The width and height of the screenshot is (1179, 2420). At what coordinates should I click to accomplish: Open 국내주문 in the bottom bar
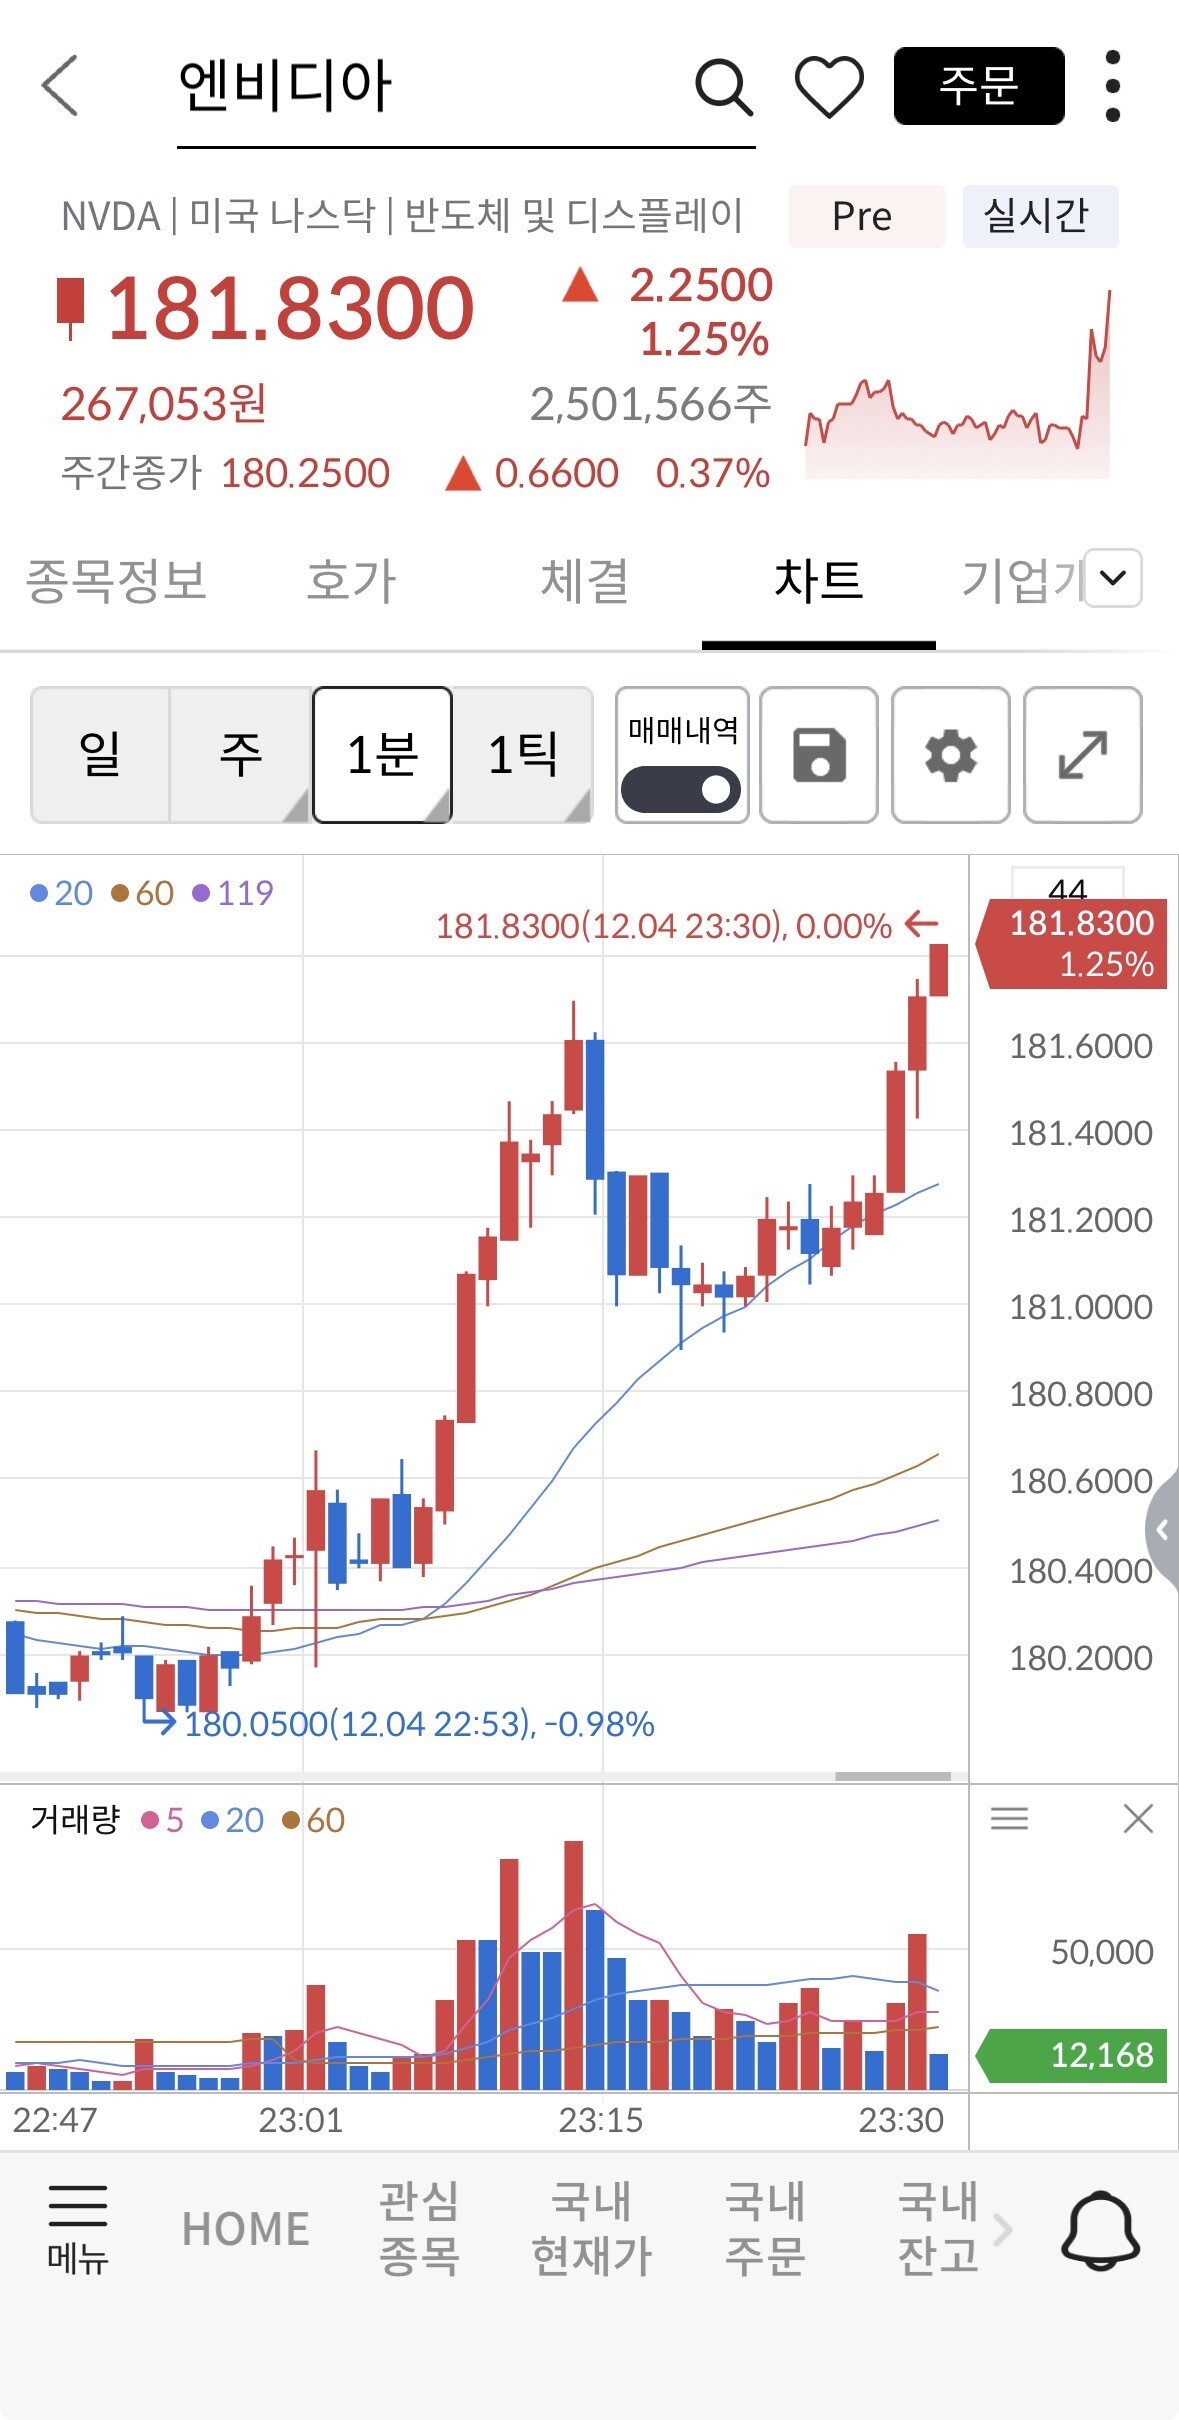coord(765,2229)
